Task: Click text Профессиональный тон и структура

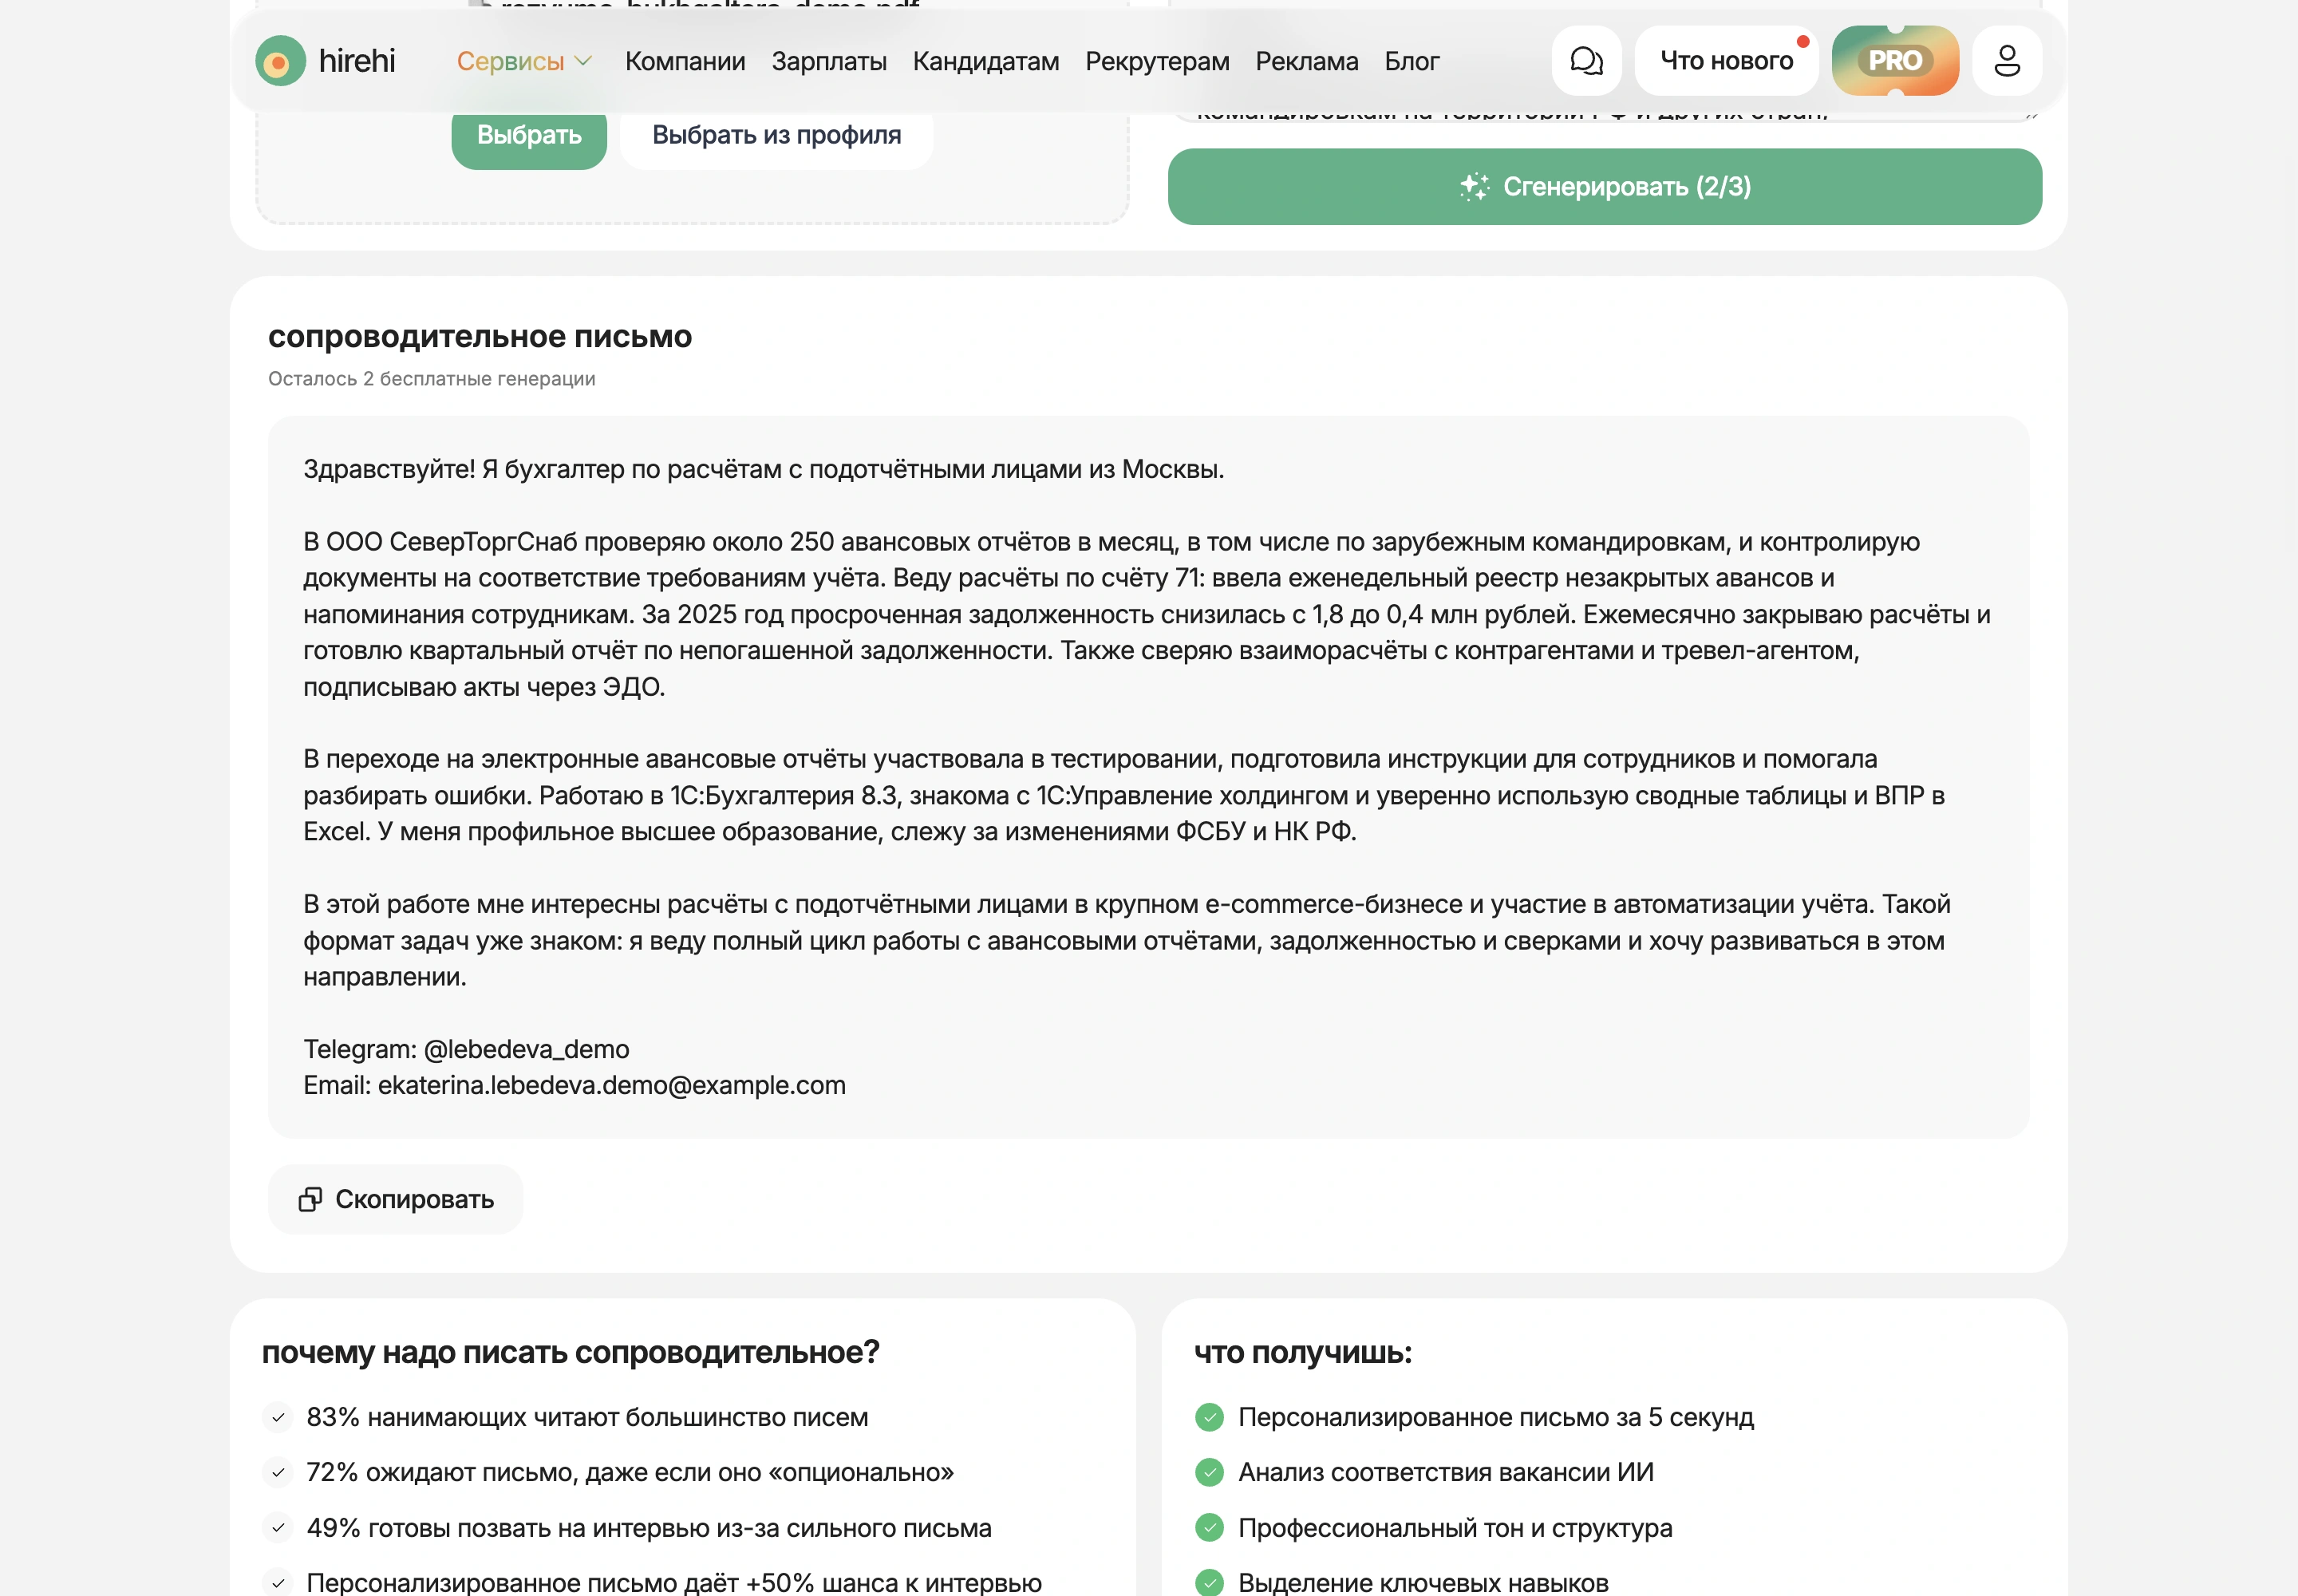Action: tap(1455, 1528)
